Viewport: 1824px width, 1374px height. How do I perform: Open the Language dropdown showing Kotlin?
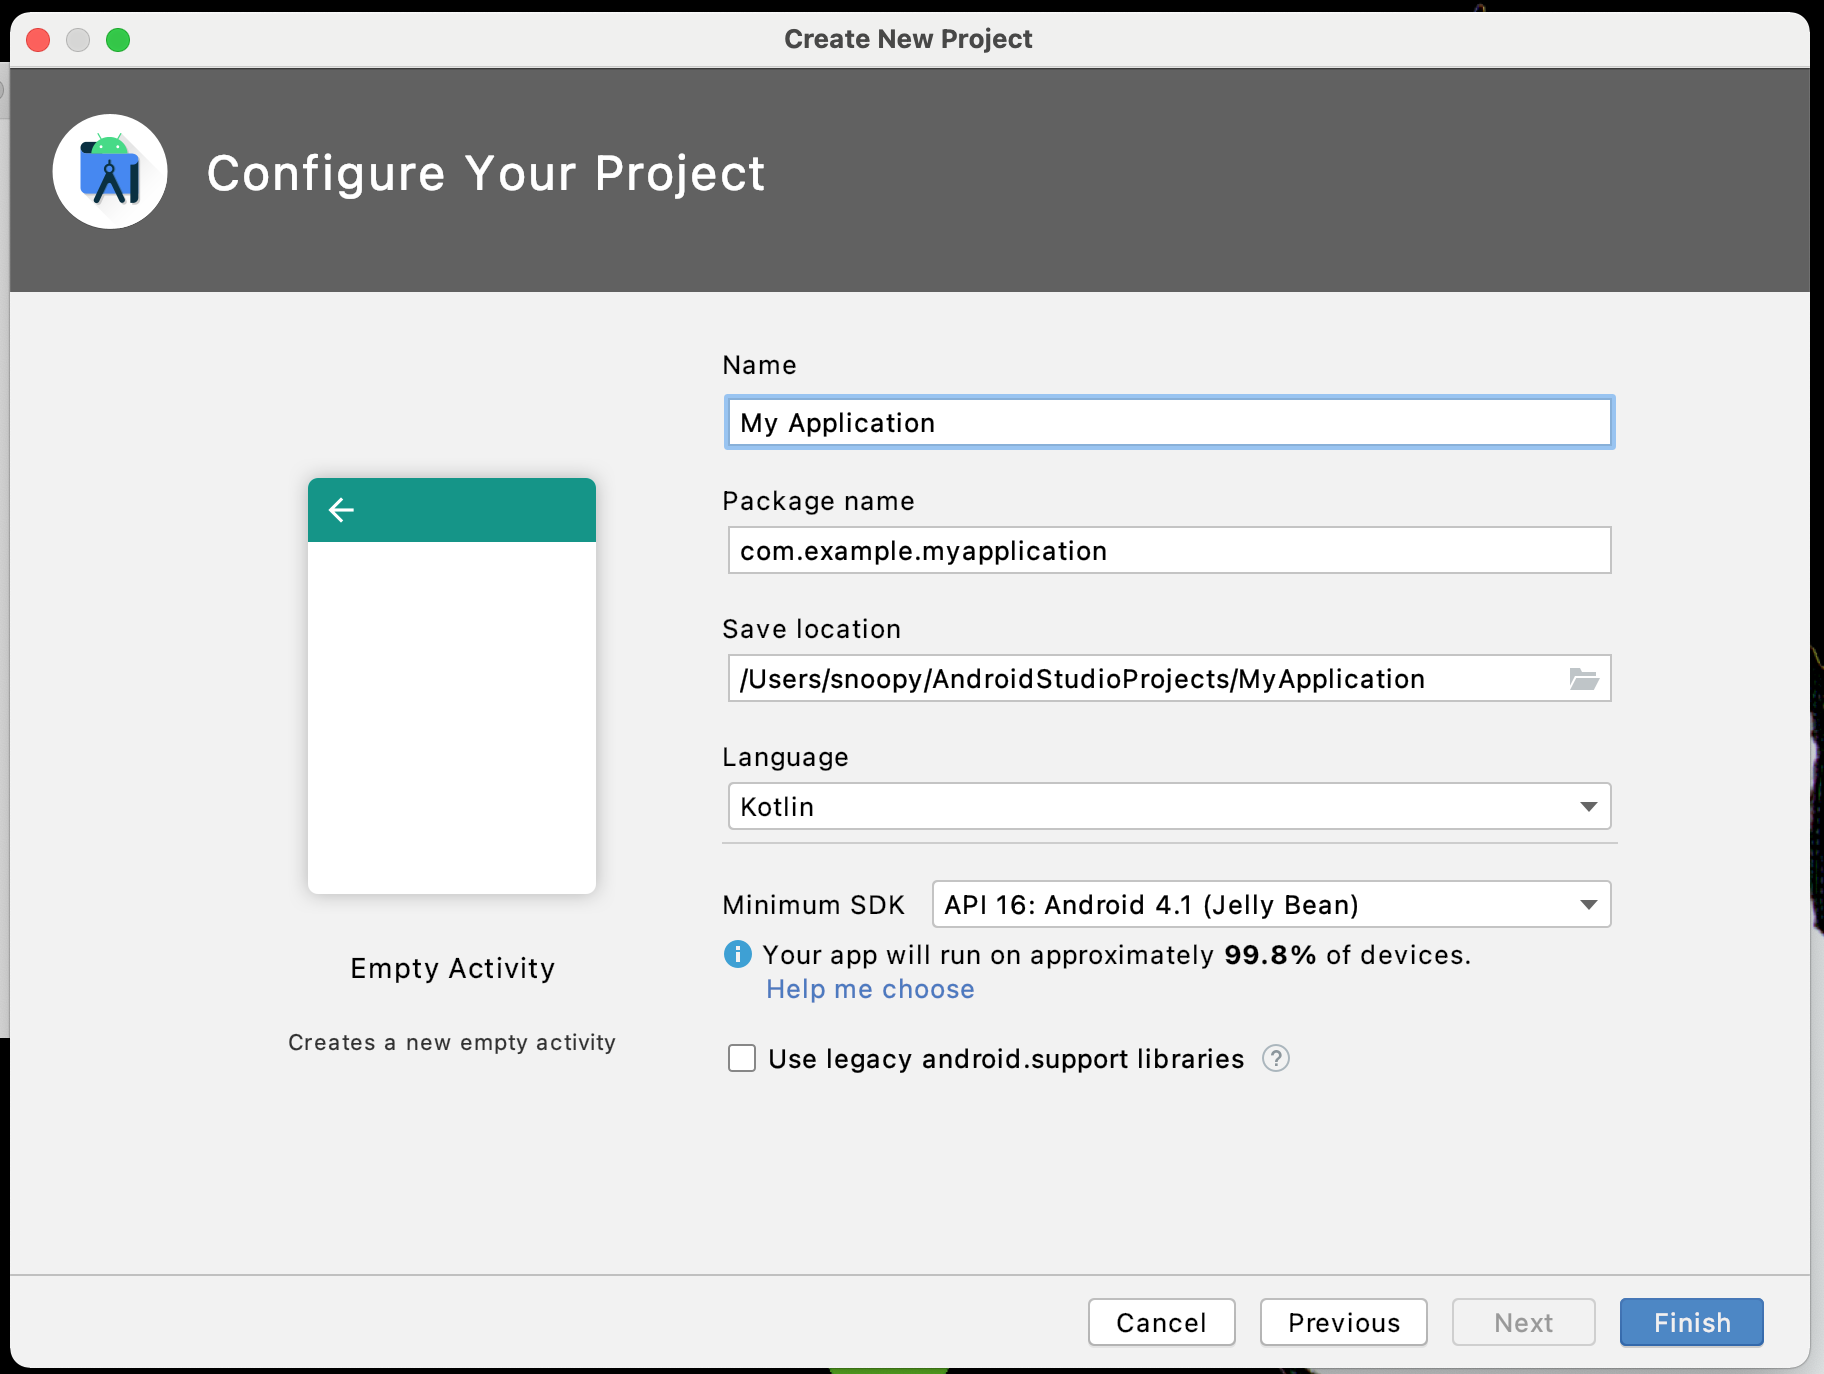[1168, 806]
